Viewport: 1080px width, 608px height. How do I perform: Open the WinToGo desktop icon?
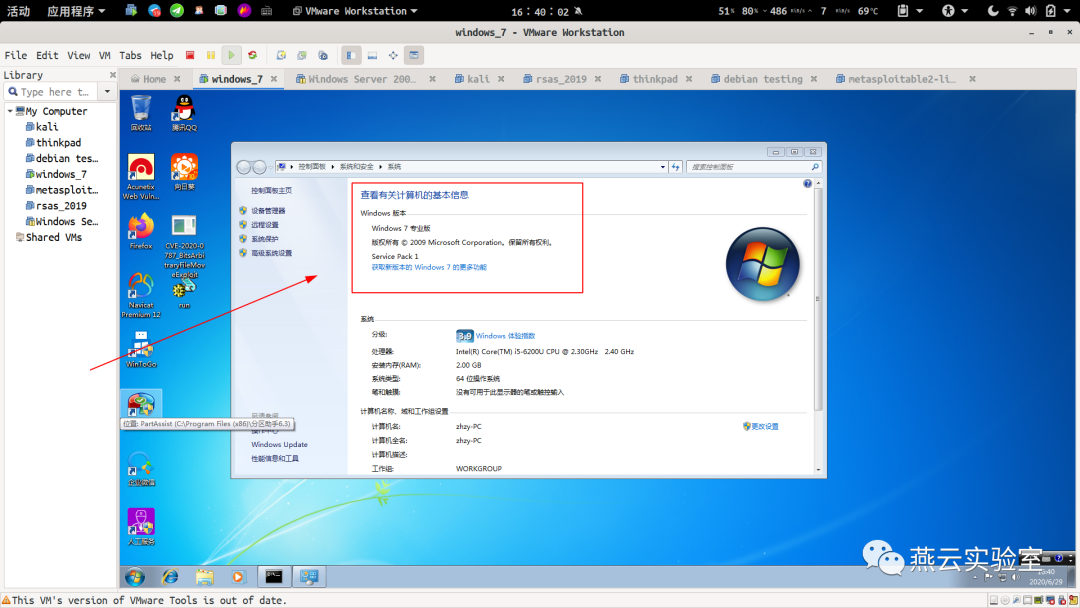pyautogui.click(x=141, y=349)
